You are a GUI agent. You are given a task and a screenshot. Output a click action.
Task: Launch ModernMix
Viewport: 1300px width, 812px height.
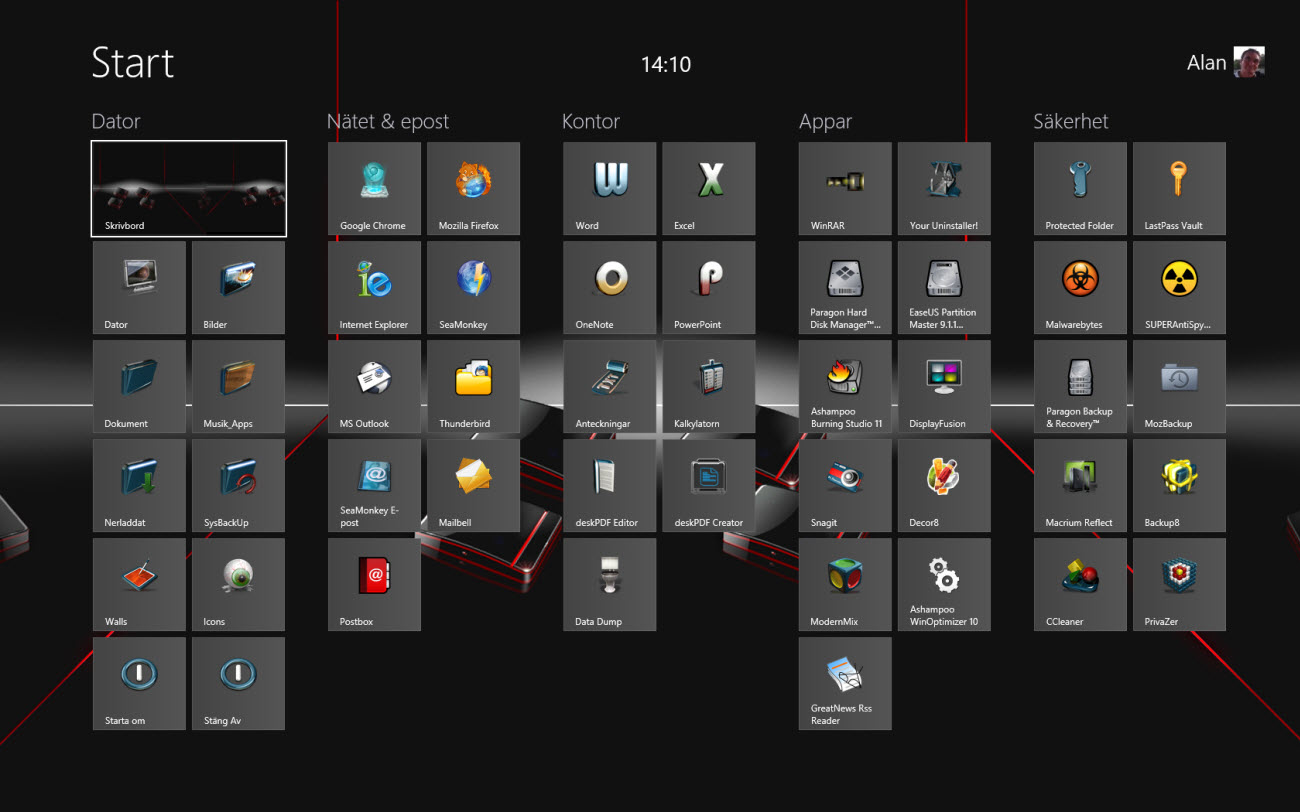coord(845,584)
